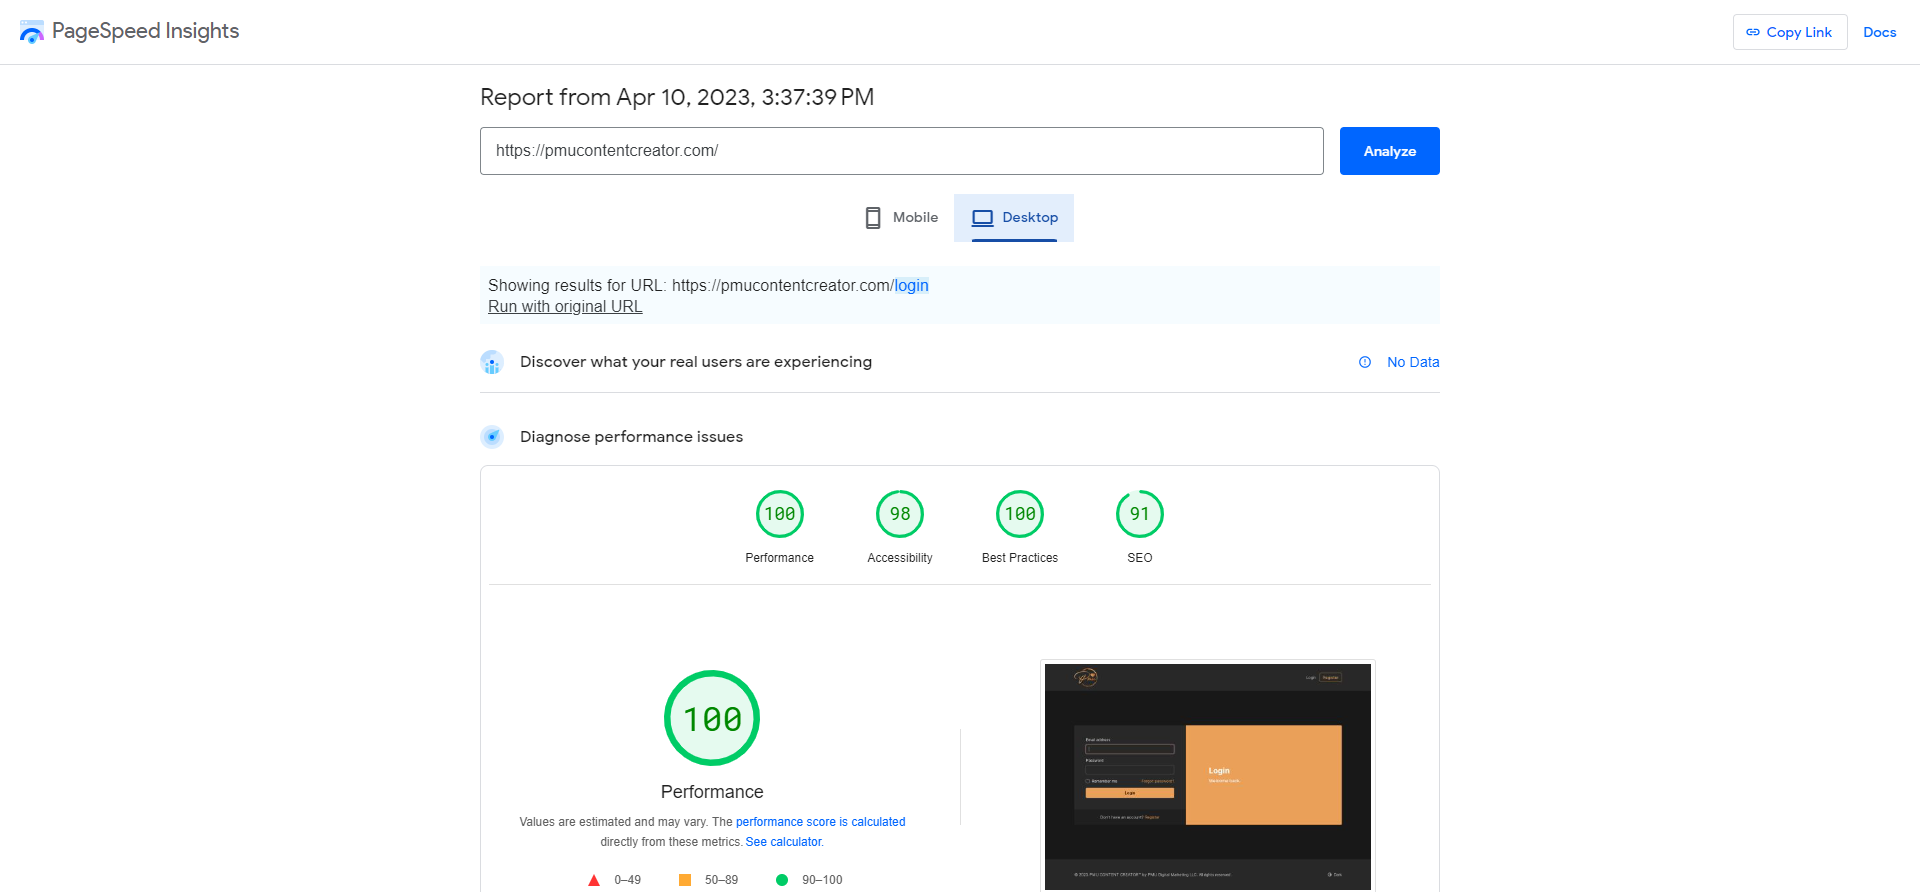Click the login page screenshot thumbnail
The height and width of the screenshot is (892, 1920).
pos(1207,775)
